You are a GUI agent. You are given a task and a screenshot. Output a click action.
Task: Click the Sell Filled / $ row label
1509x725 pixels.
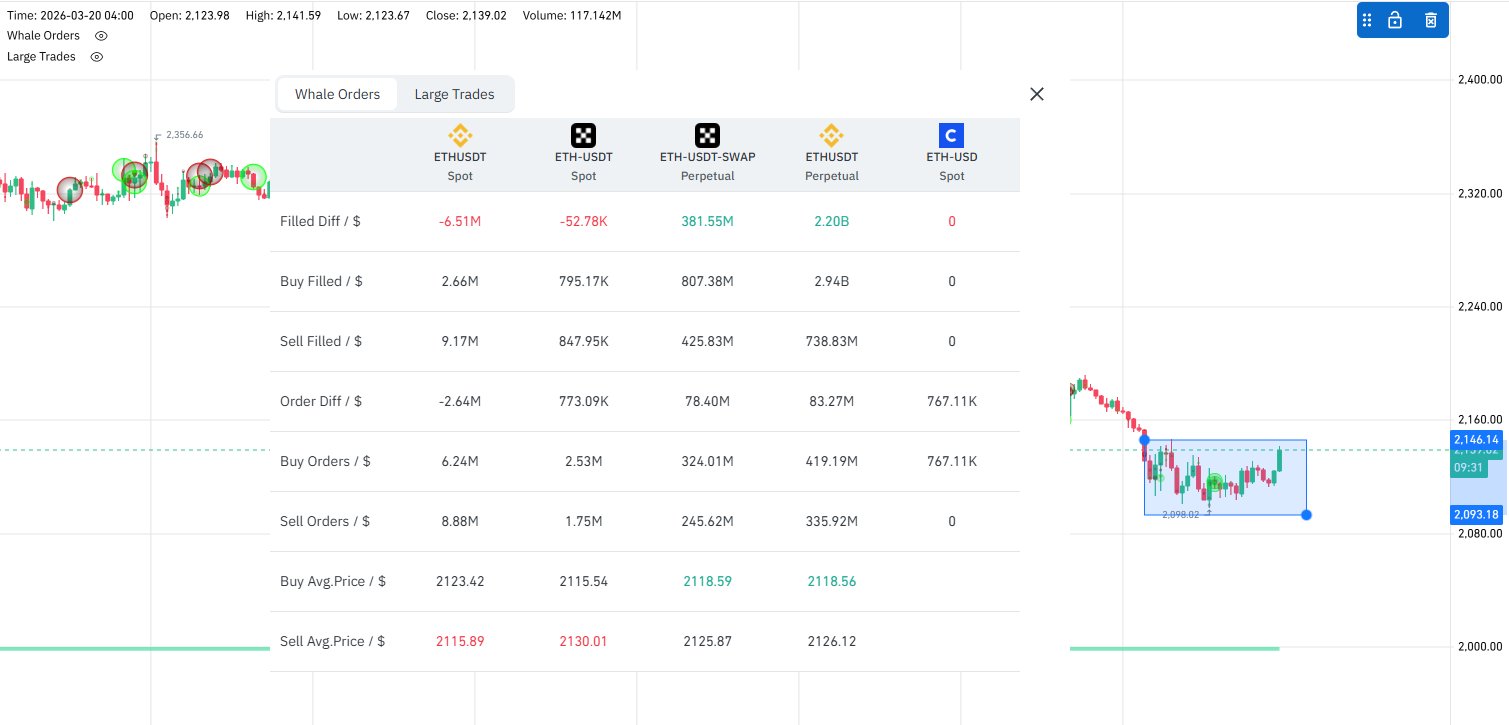pyautogui.click(x=321, y=341)
